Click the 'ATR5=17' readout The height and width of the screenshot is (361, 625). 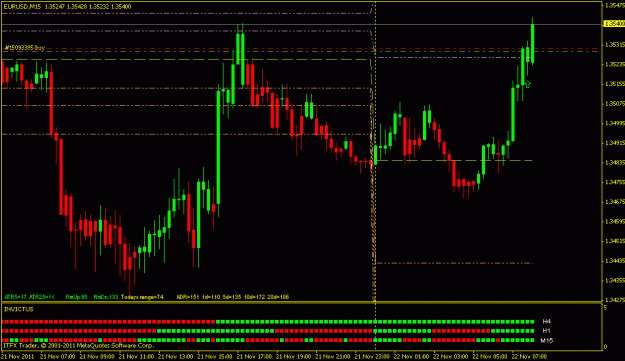coord(15,297)
